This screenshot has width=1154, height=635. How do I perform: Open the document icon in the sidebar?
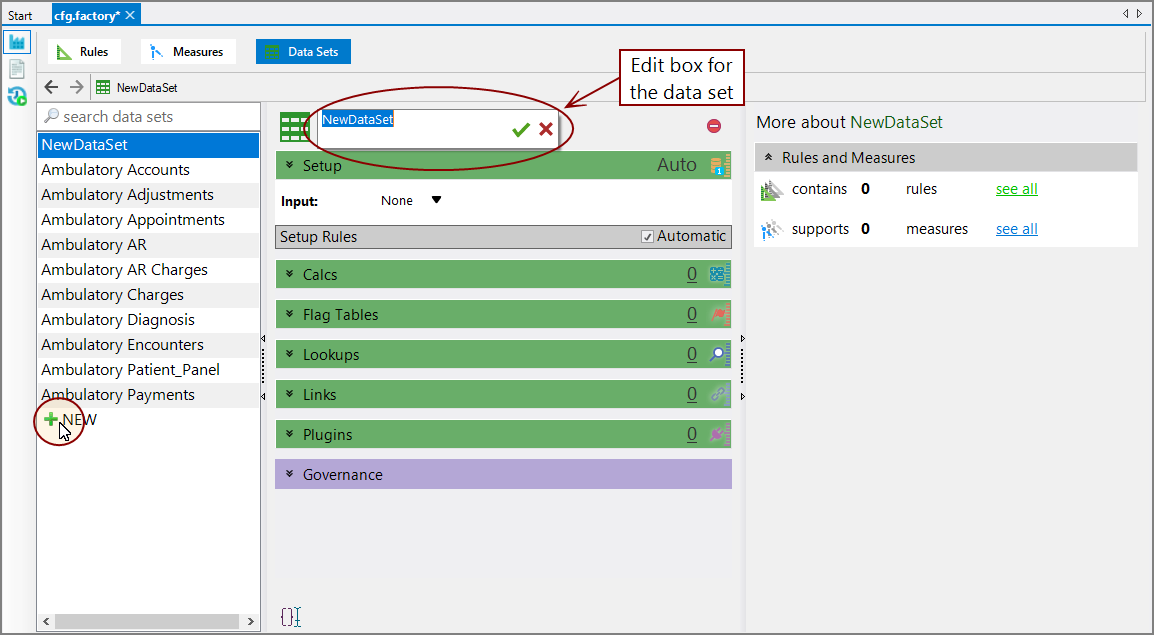coord(16,68)
